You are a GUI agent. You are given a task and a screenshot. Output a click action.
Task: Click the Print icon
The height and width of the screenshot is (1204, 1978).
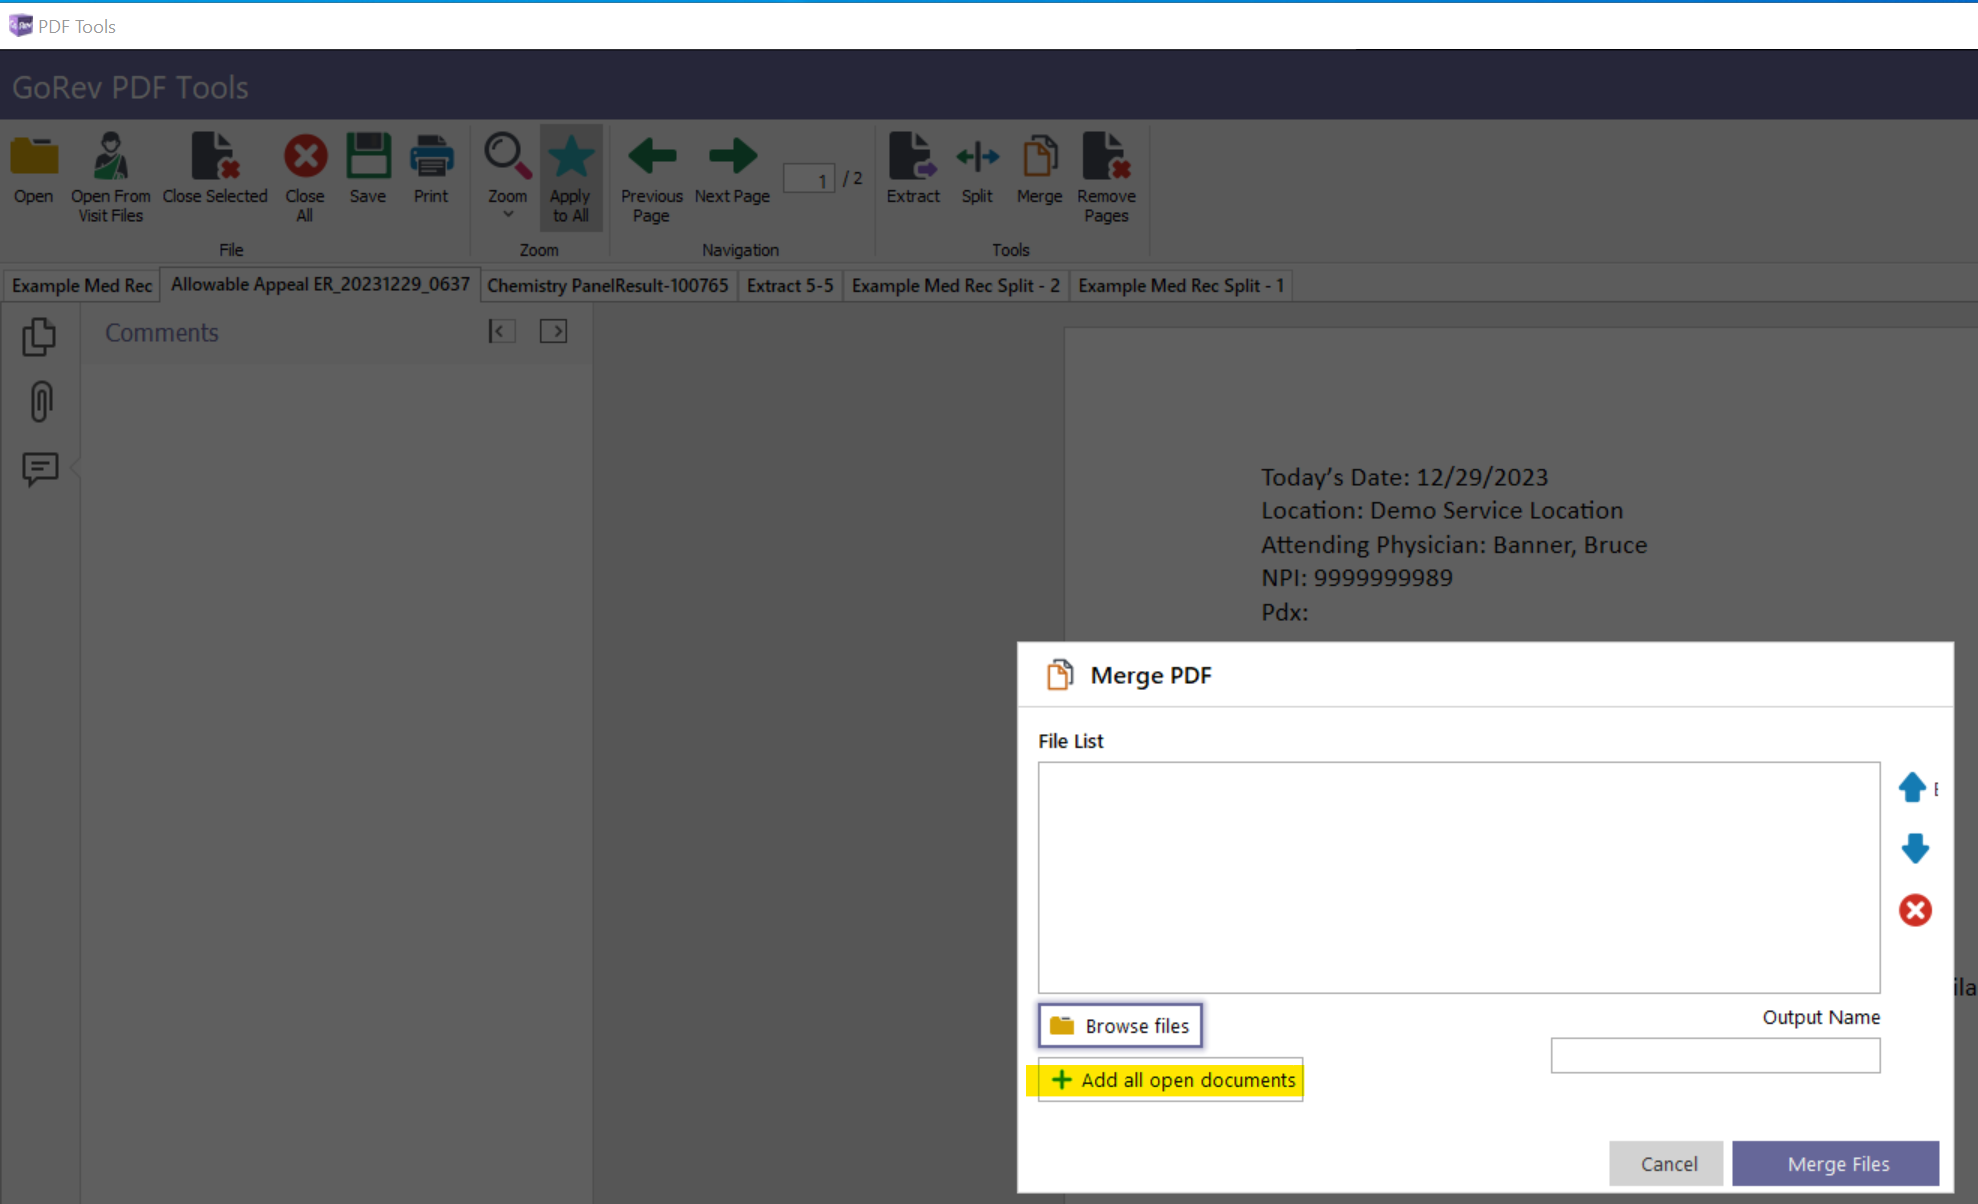431,157
